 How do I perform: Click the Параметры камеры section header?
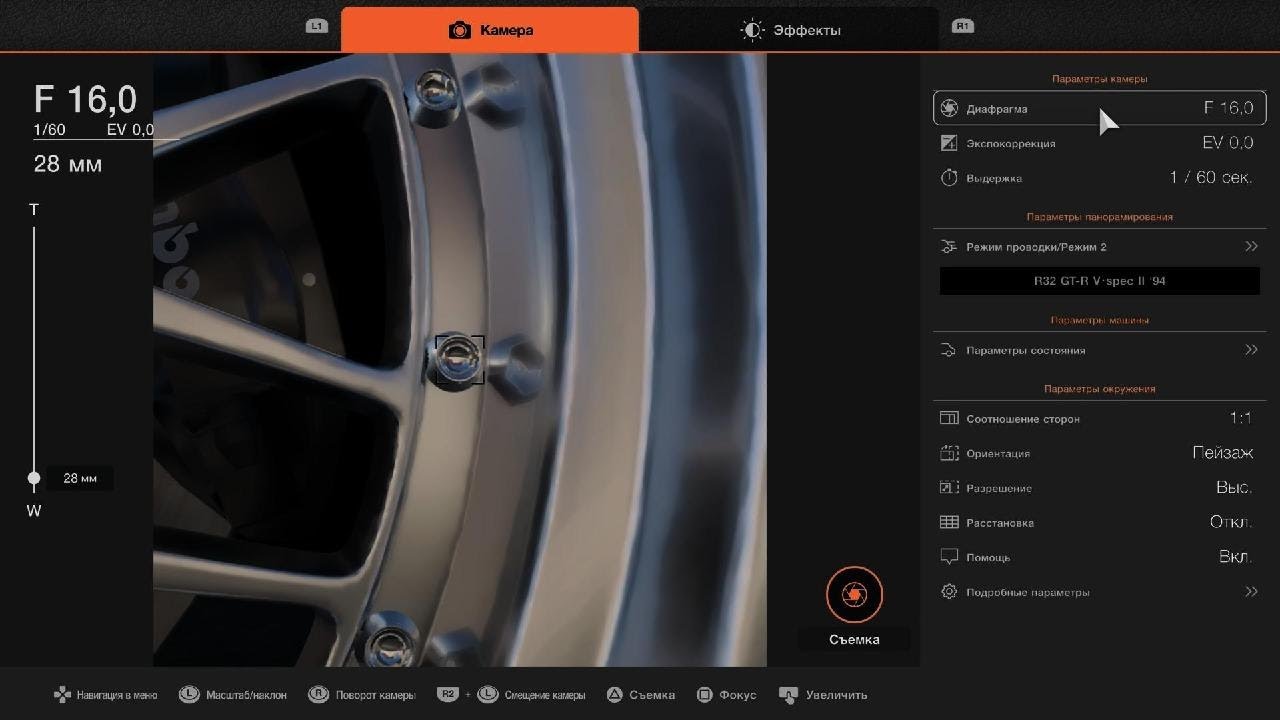coord(1099,79)
